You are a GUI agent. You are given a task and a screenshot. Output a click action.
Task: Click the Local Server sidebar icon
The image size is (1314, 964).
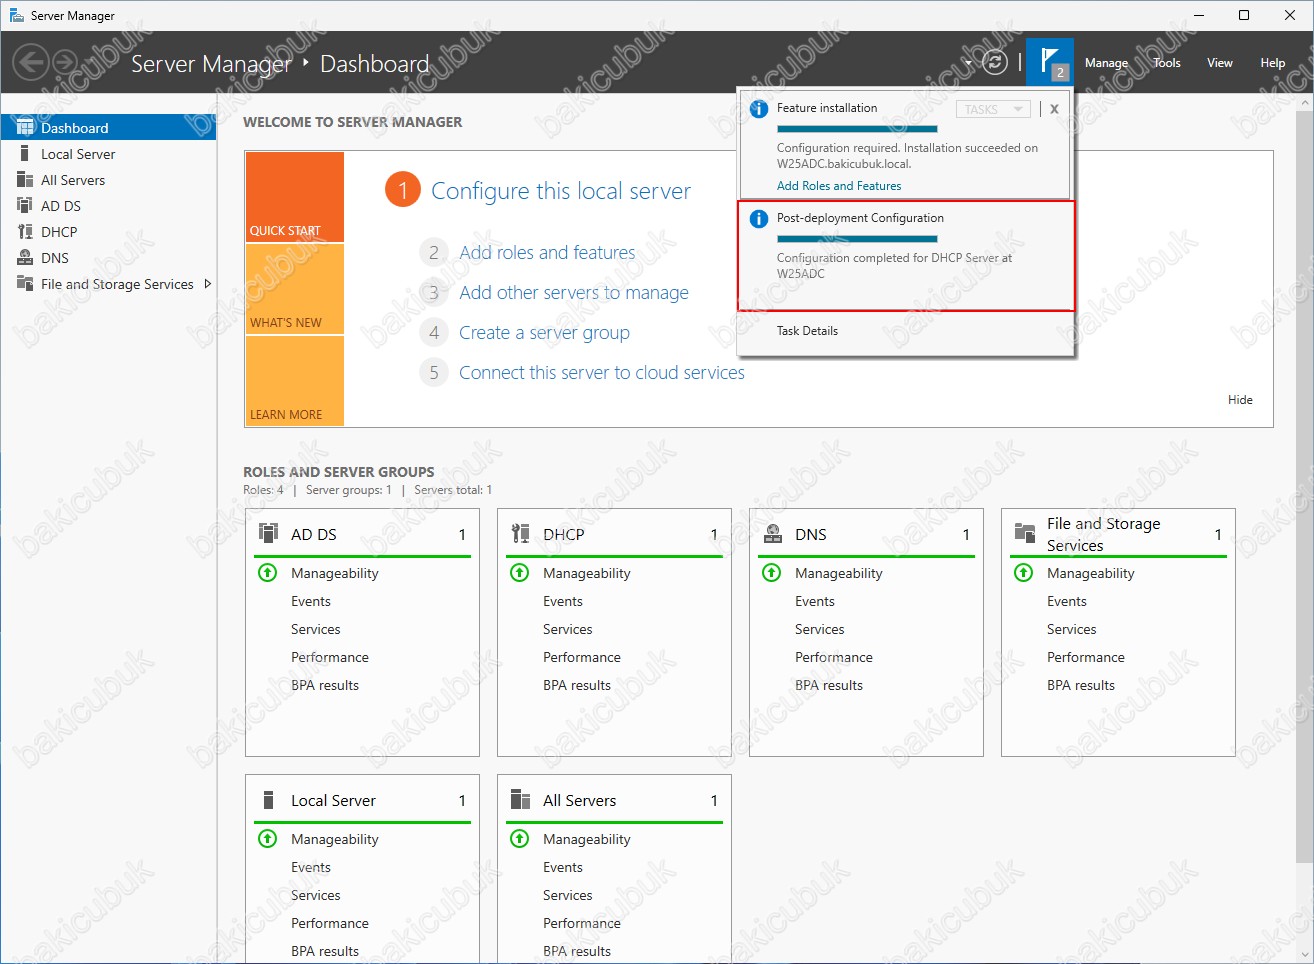[25, 154]
